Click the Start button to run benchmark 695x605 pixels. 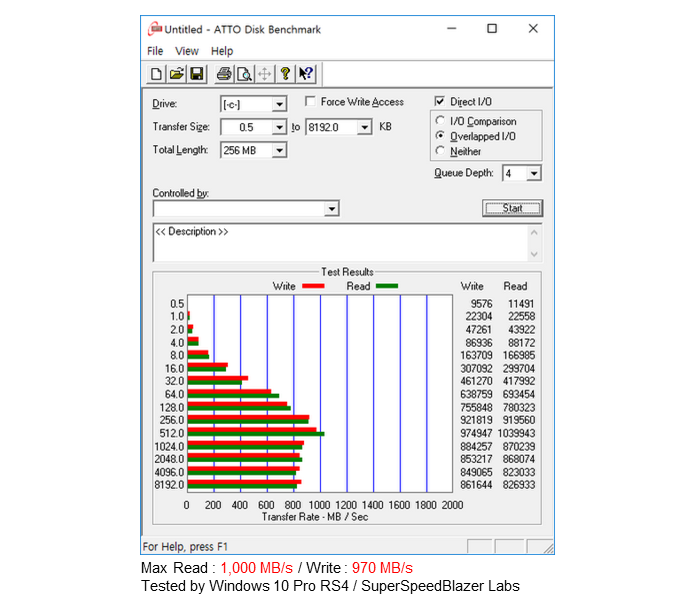[512, 208]
